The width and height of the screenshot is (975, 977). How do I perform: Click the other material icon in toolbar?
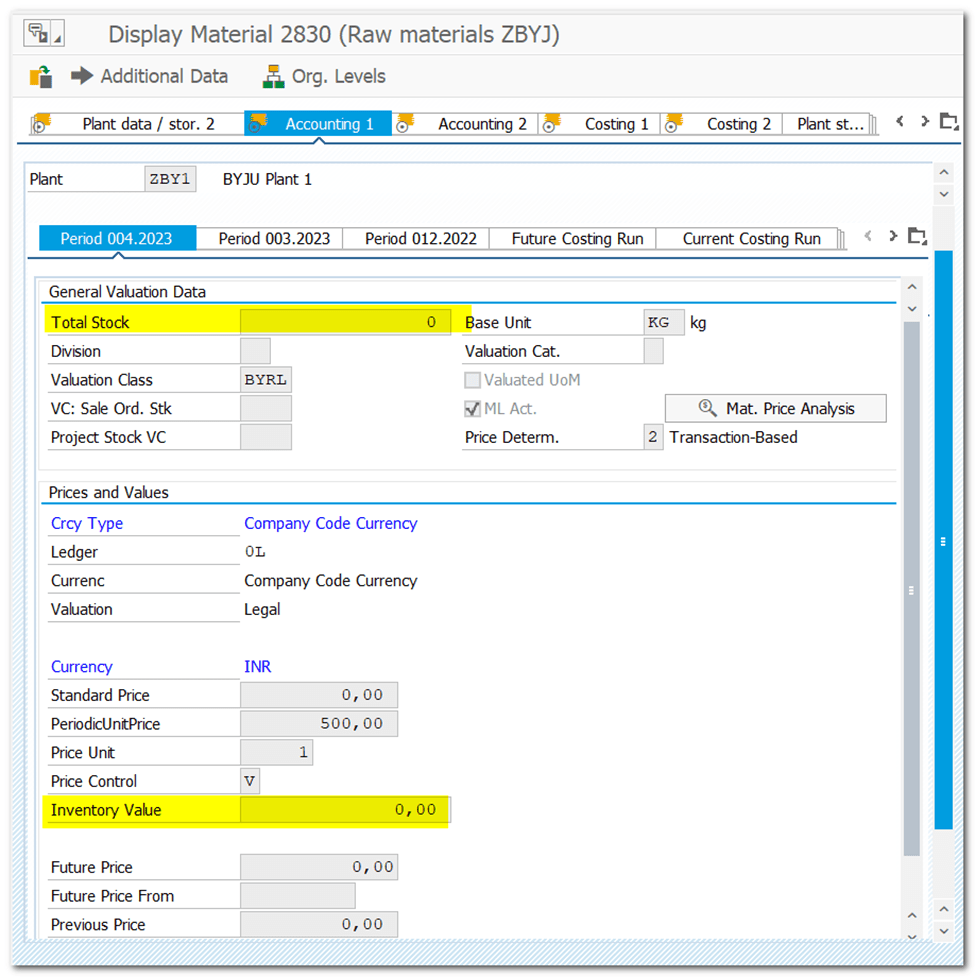pos(41,77)
